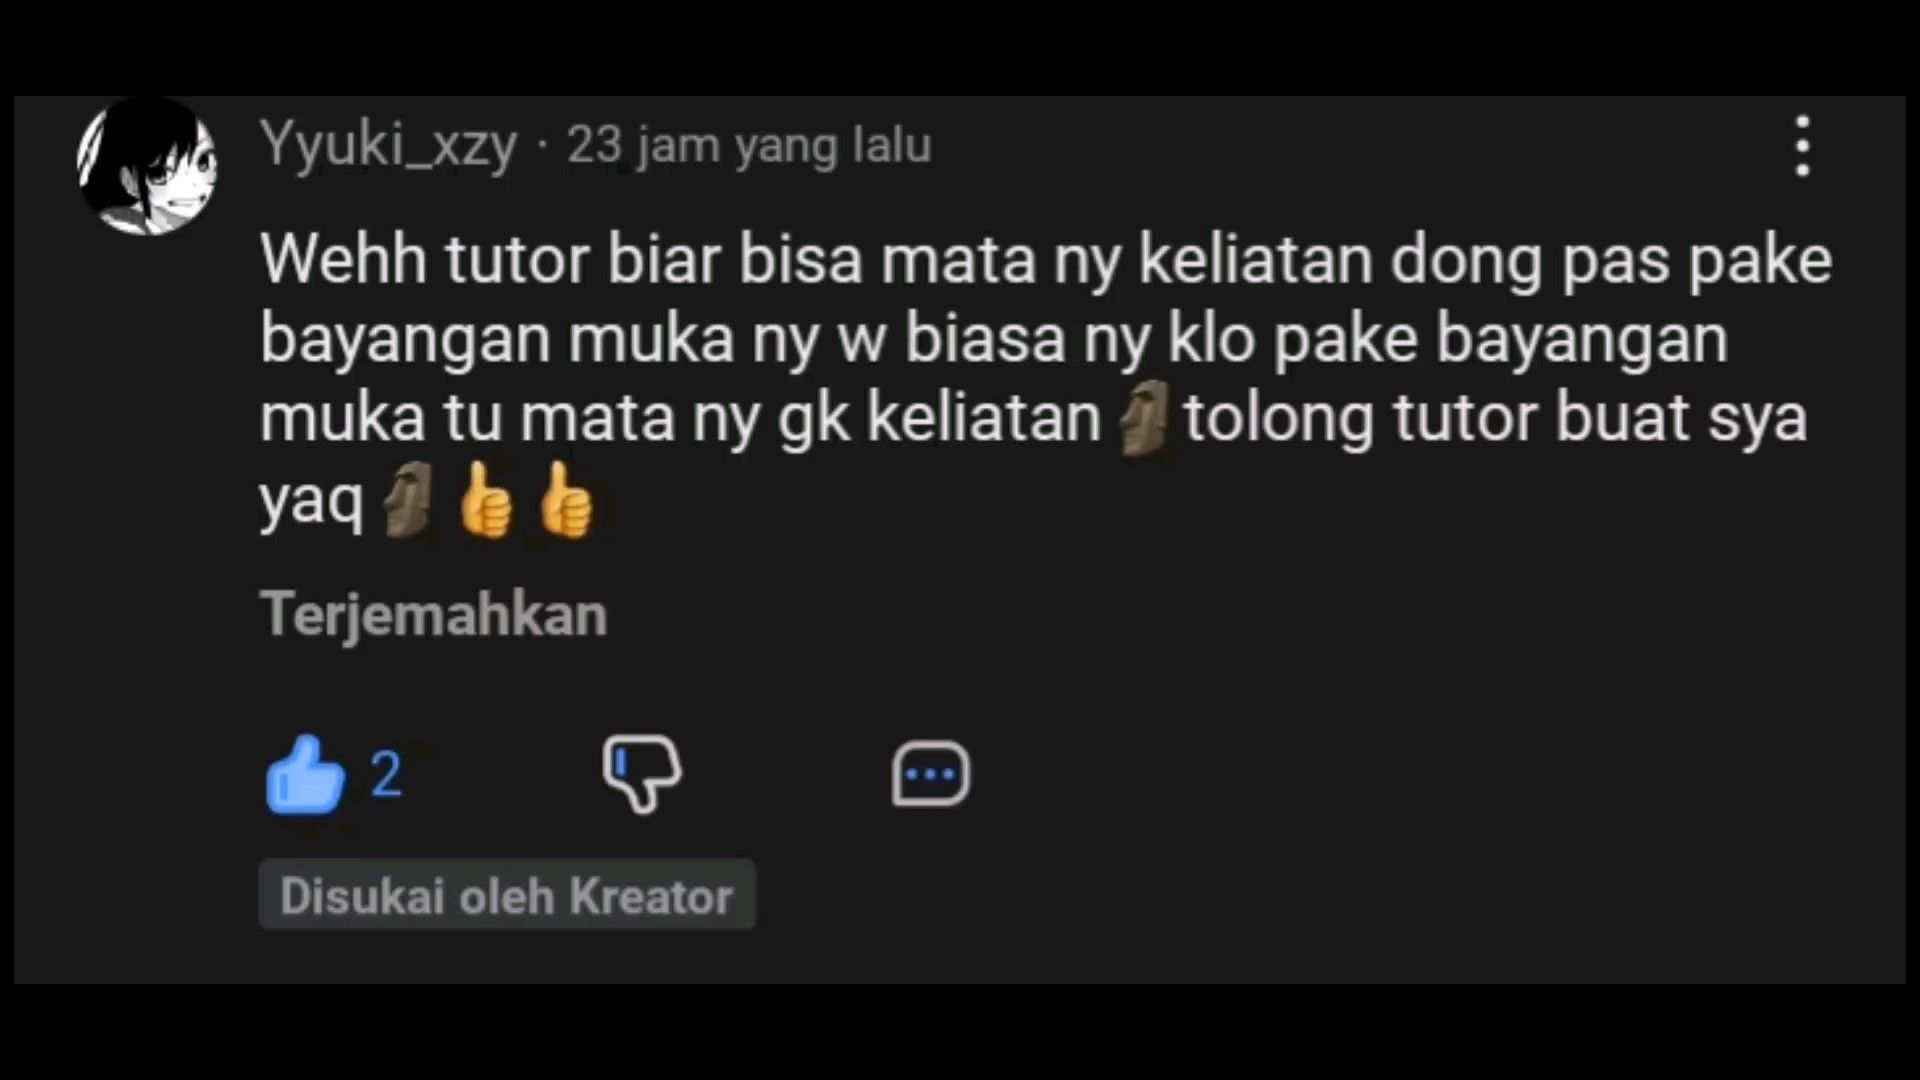The width and height of the screenshot is (1920, 1080).
Task: Click the first thumbs-up emoji in comment
Action: tap(486, 500)
